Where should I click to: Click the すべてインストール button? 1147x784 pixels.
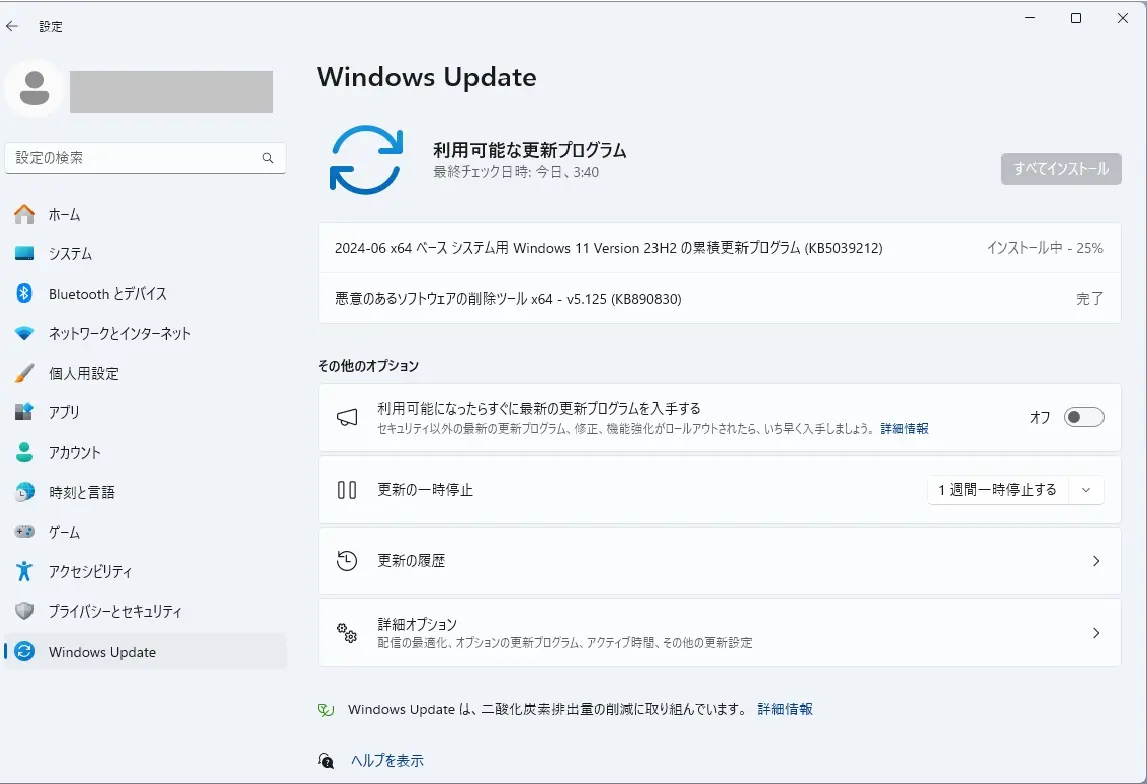coord(1060,168)
